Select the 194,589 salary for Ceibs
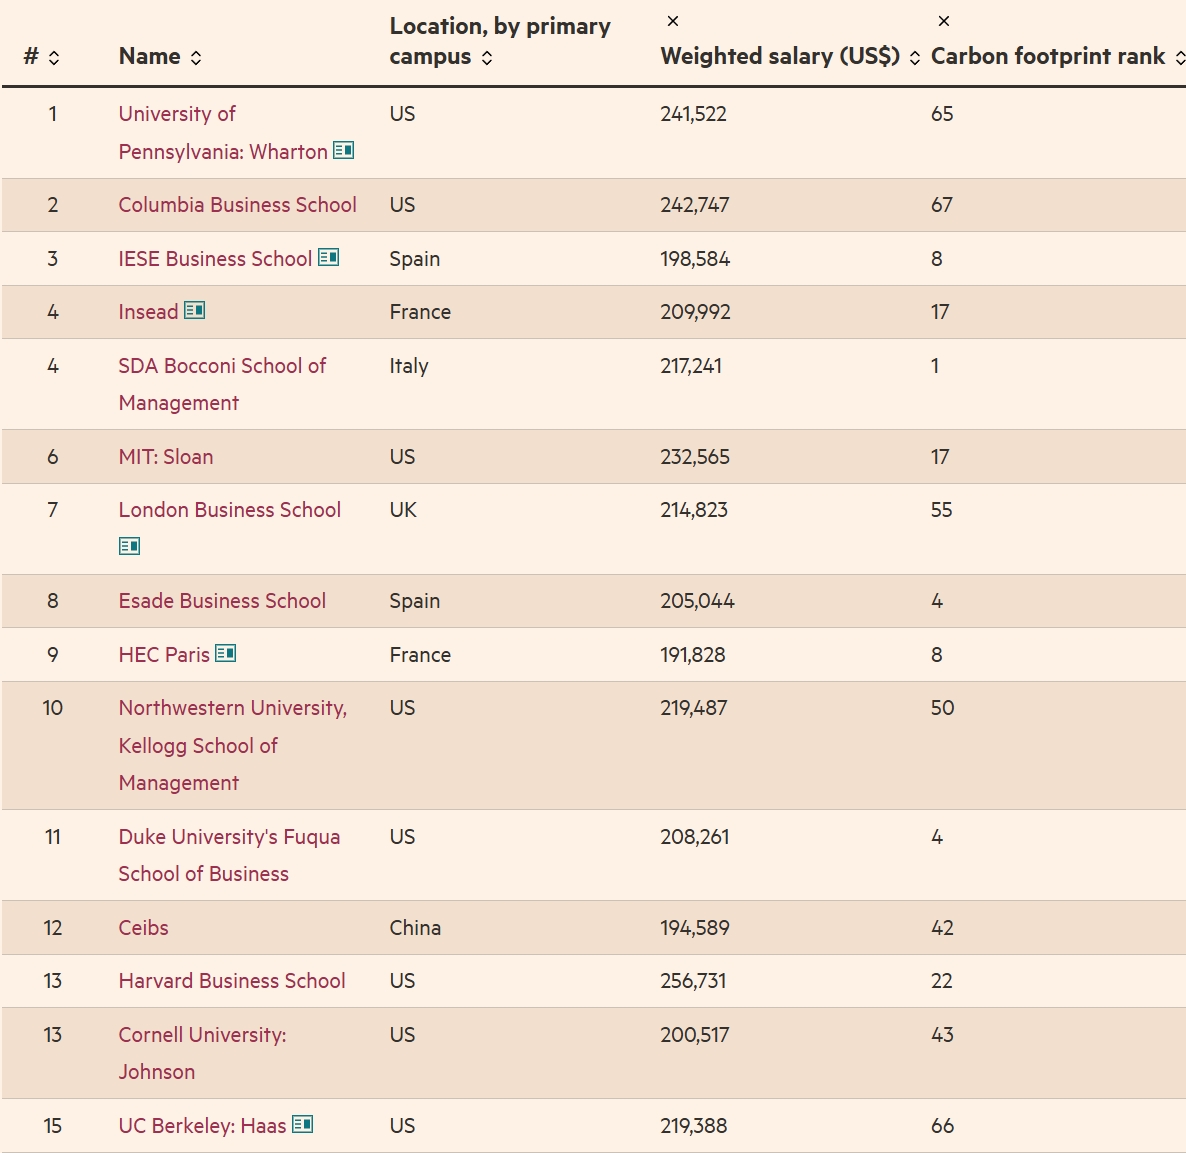The width and height of the screenshot is (1186, 1153). [695, 928]
